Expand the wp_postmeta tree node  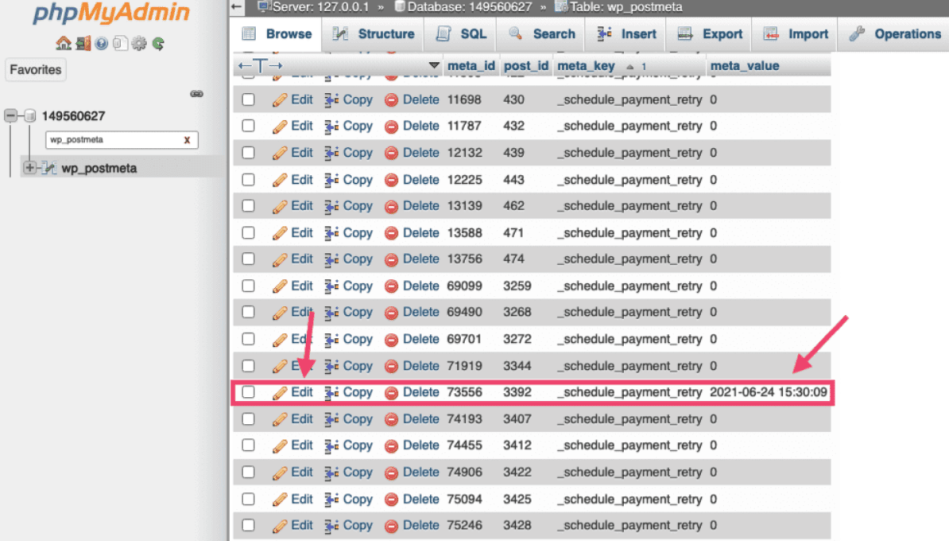click(29, 168)
